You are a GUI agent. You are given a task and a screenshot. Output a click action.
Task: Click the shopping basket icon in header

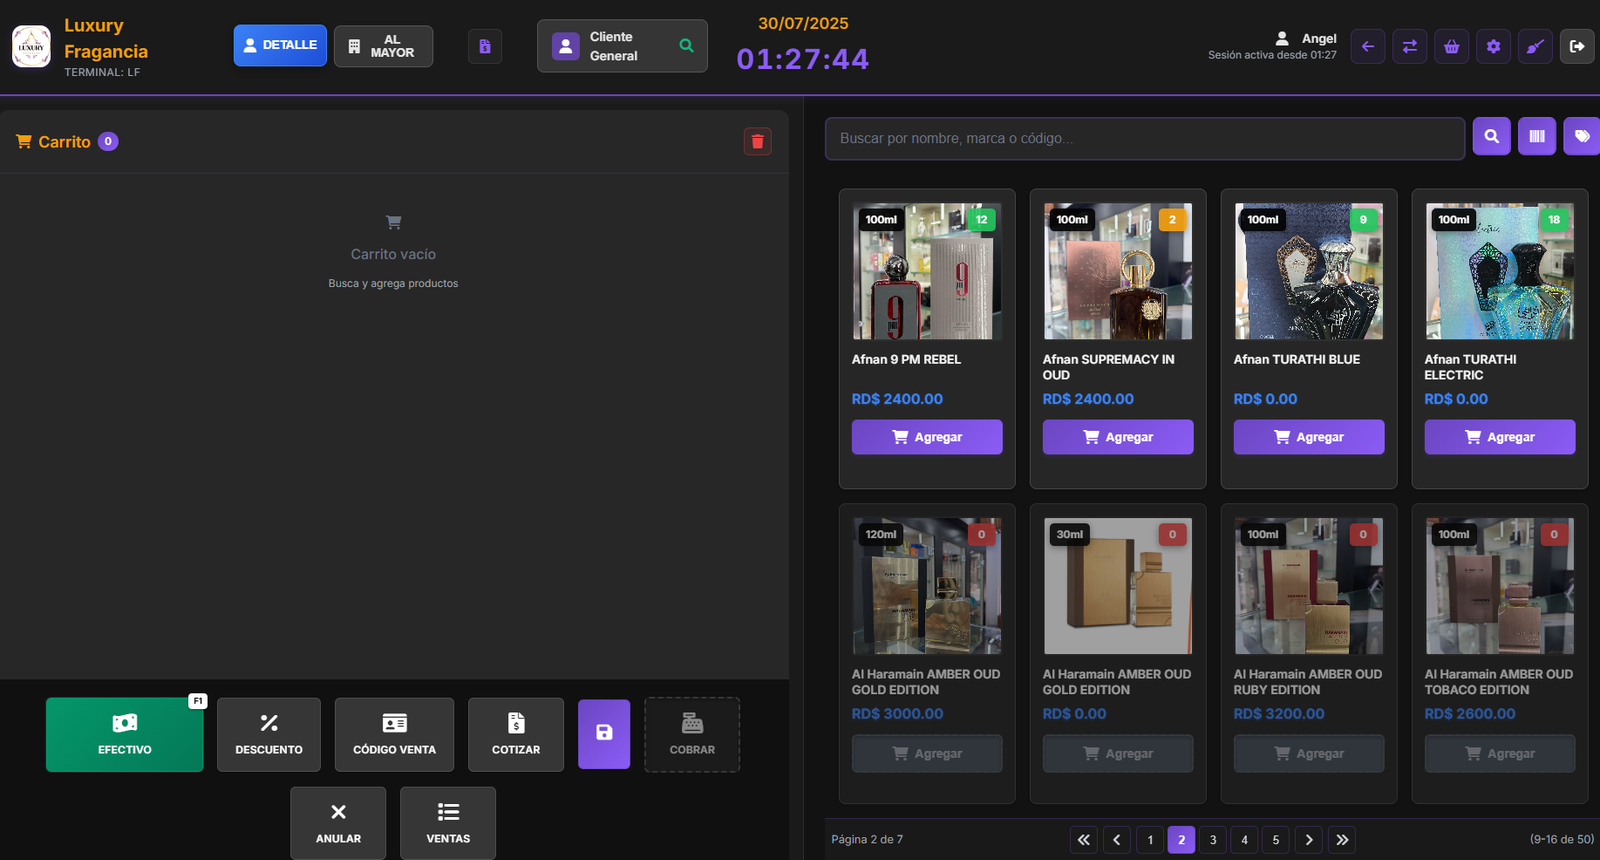click(x=1451, y=46)
